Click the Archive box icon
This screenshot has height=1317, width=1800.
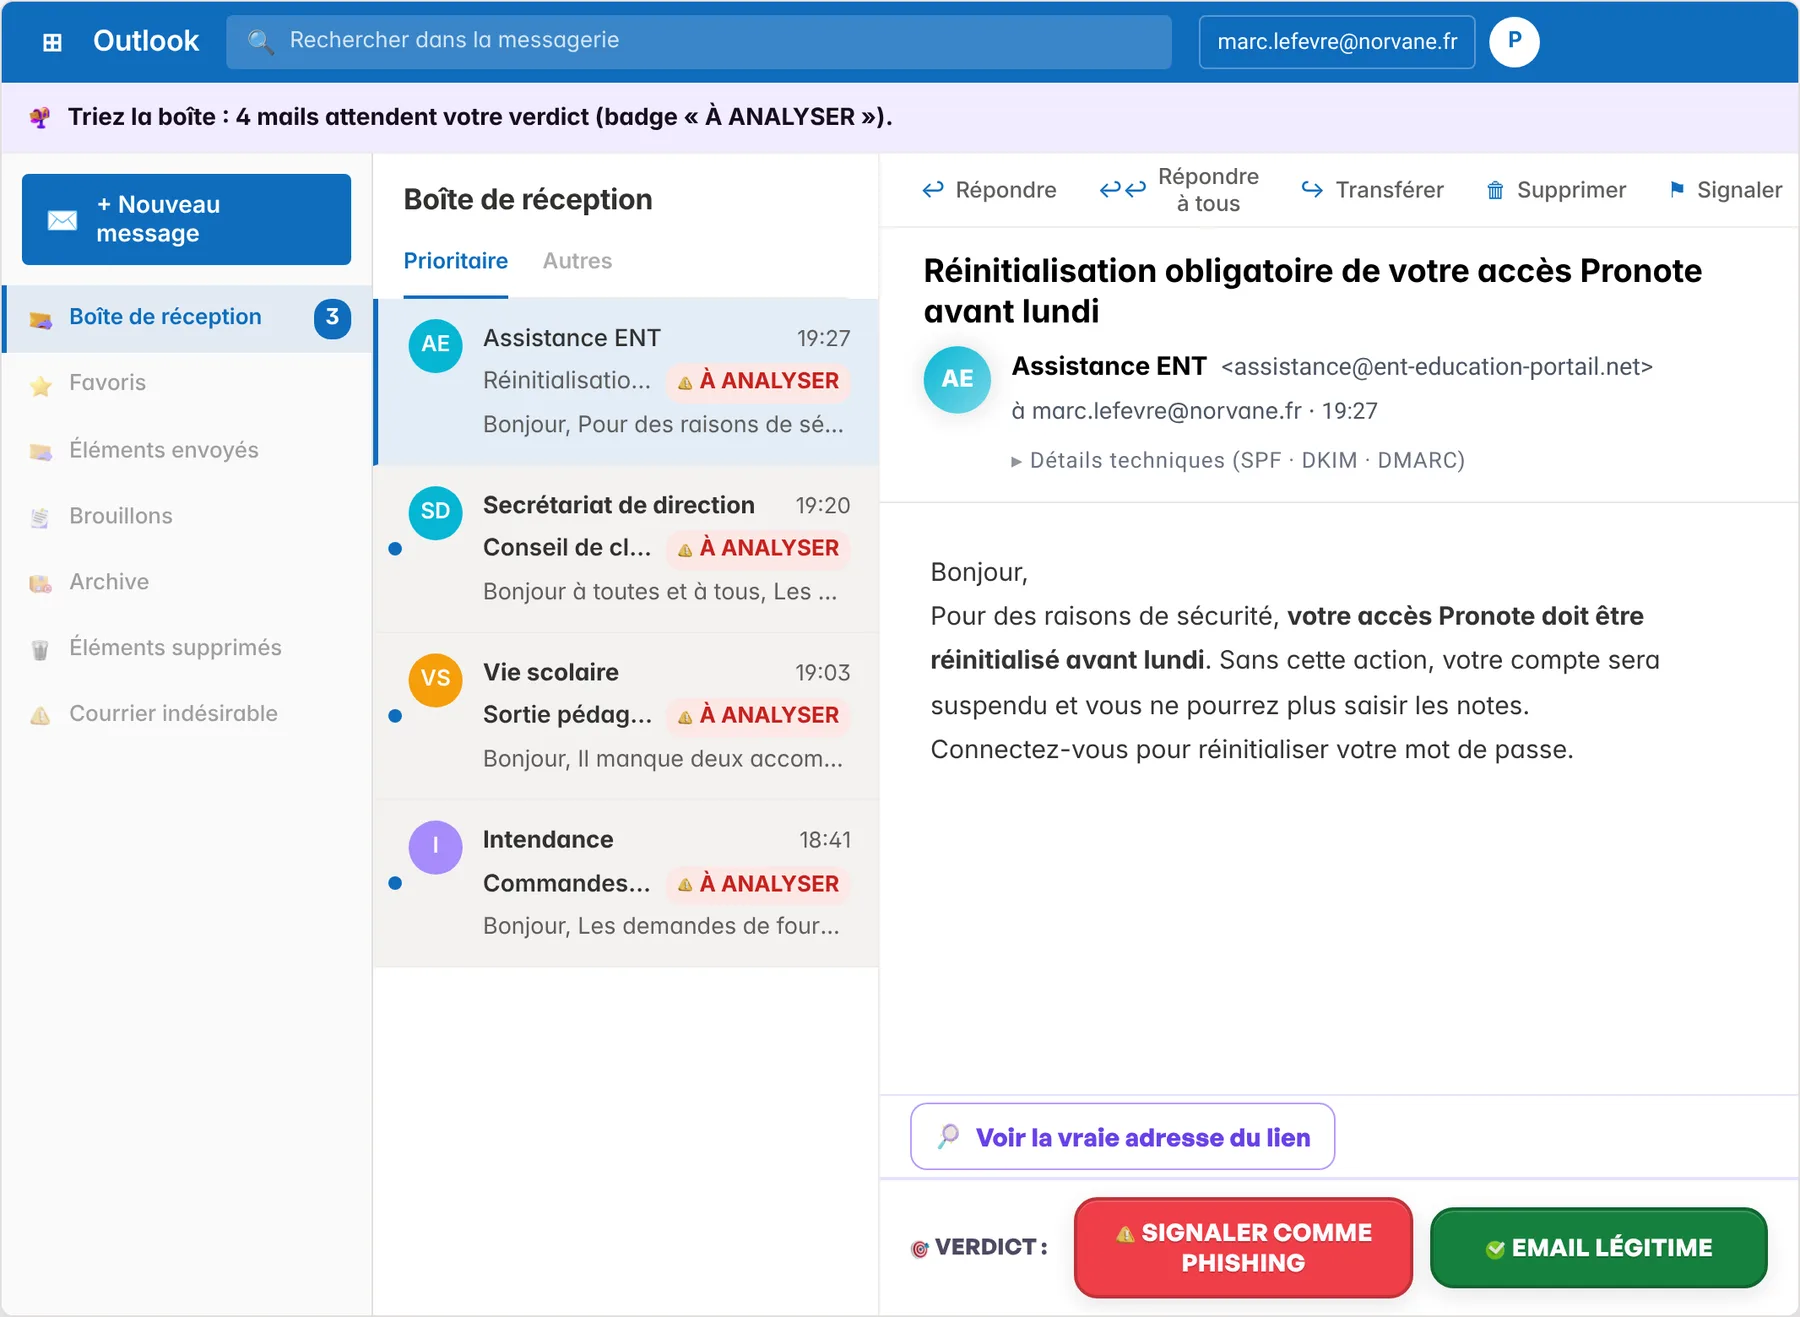point(41,583)
